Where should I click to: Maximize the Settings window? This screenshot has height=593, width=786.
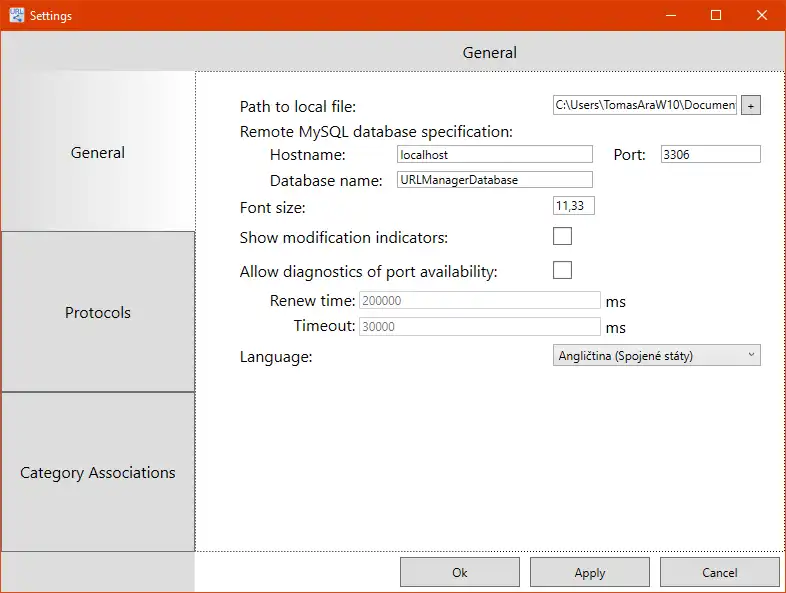coord(716,15)
